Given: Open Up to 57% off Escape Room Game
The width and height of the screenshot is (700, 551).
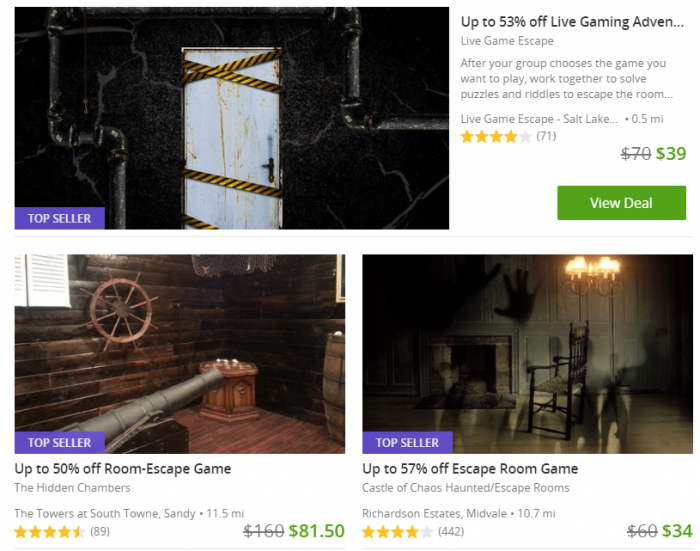Looking at the screenshot, I should tap(470, 469).
